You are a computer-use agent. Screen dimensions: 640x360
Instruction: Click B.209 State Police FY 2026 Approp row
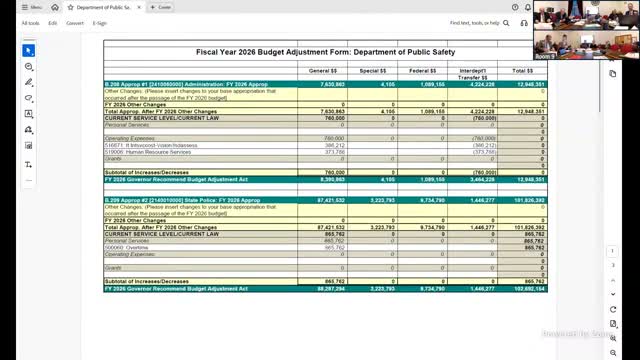click(325, 200)
